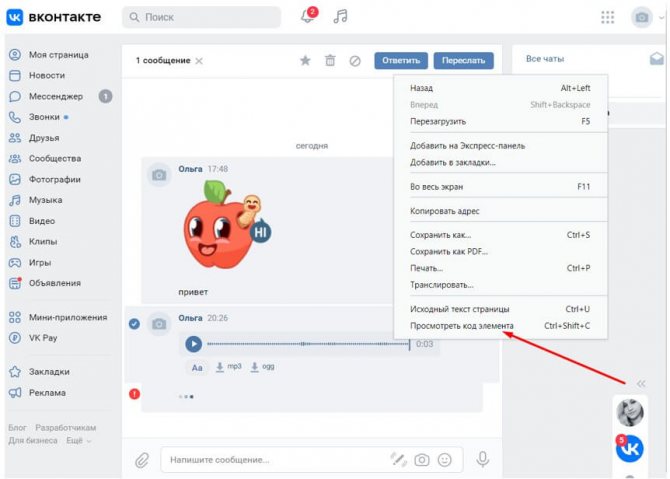Viewport: 670px width, 479px height.
Task: Choose Печать… in context menu
Action: click(500, 268)
